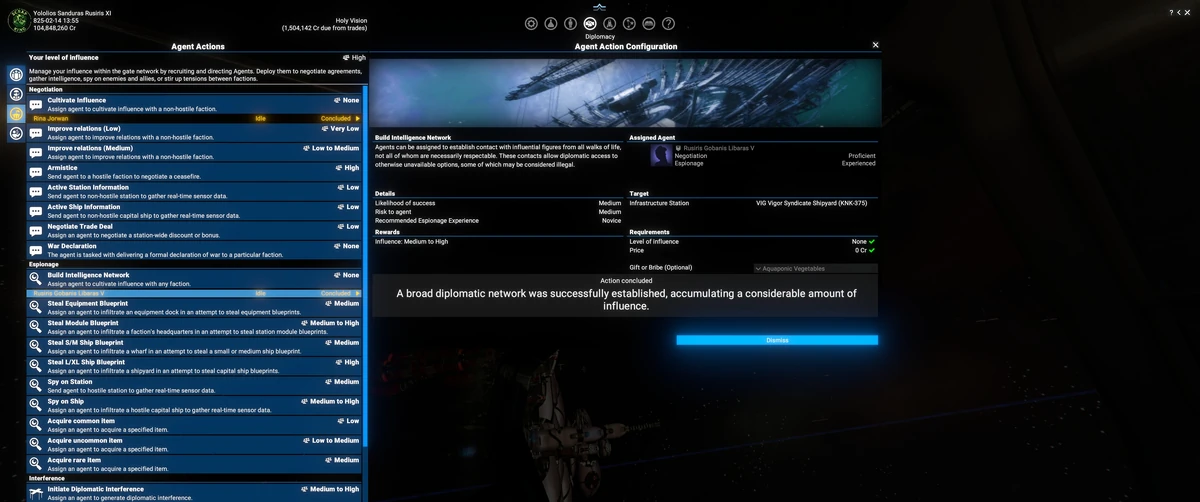
Task: Expand the Rina Jorwan Concluded arrow
Action: coord(358,118)
